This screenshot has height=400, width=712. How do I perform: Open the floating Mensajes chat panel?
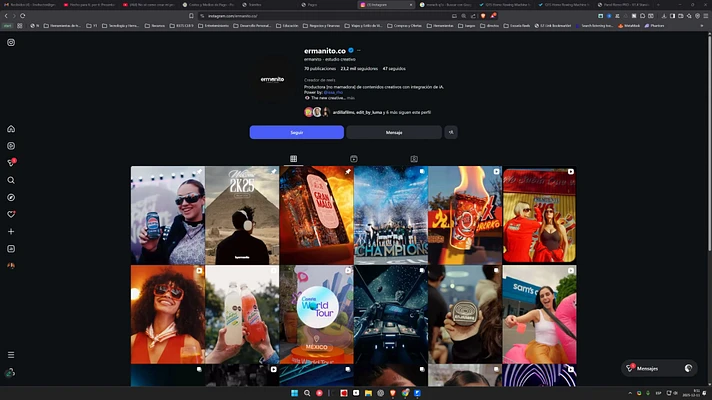(x=659, y=368)
